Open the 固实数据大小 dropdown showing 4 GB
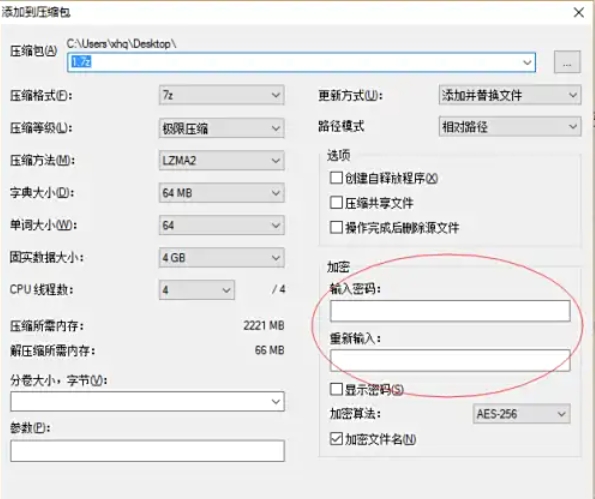The height and width of the screenshot is (499, 595). [x=222, y=258]
